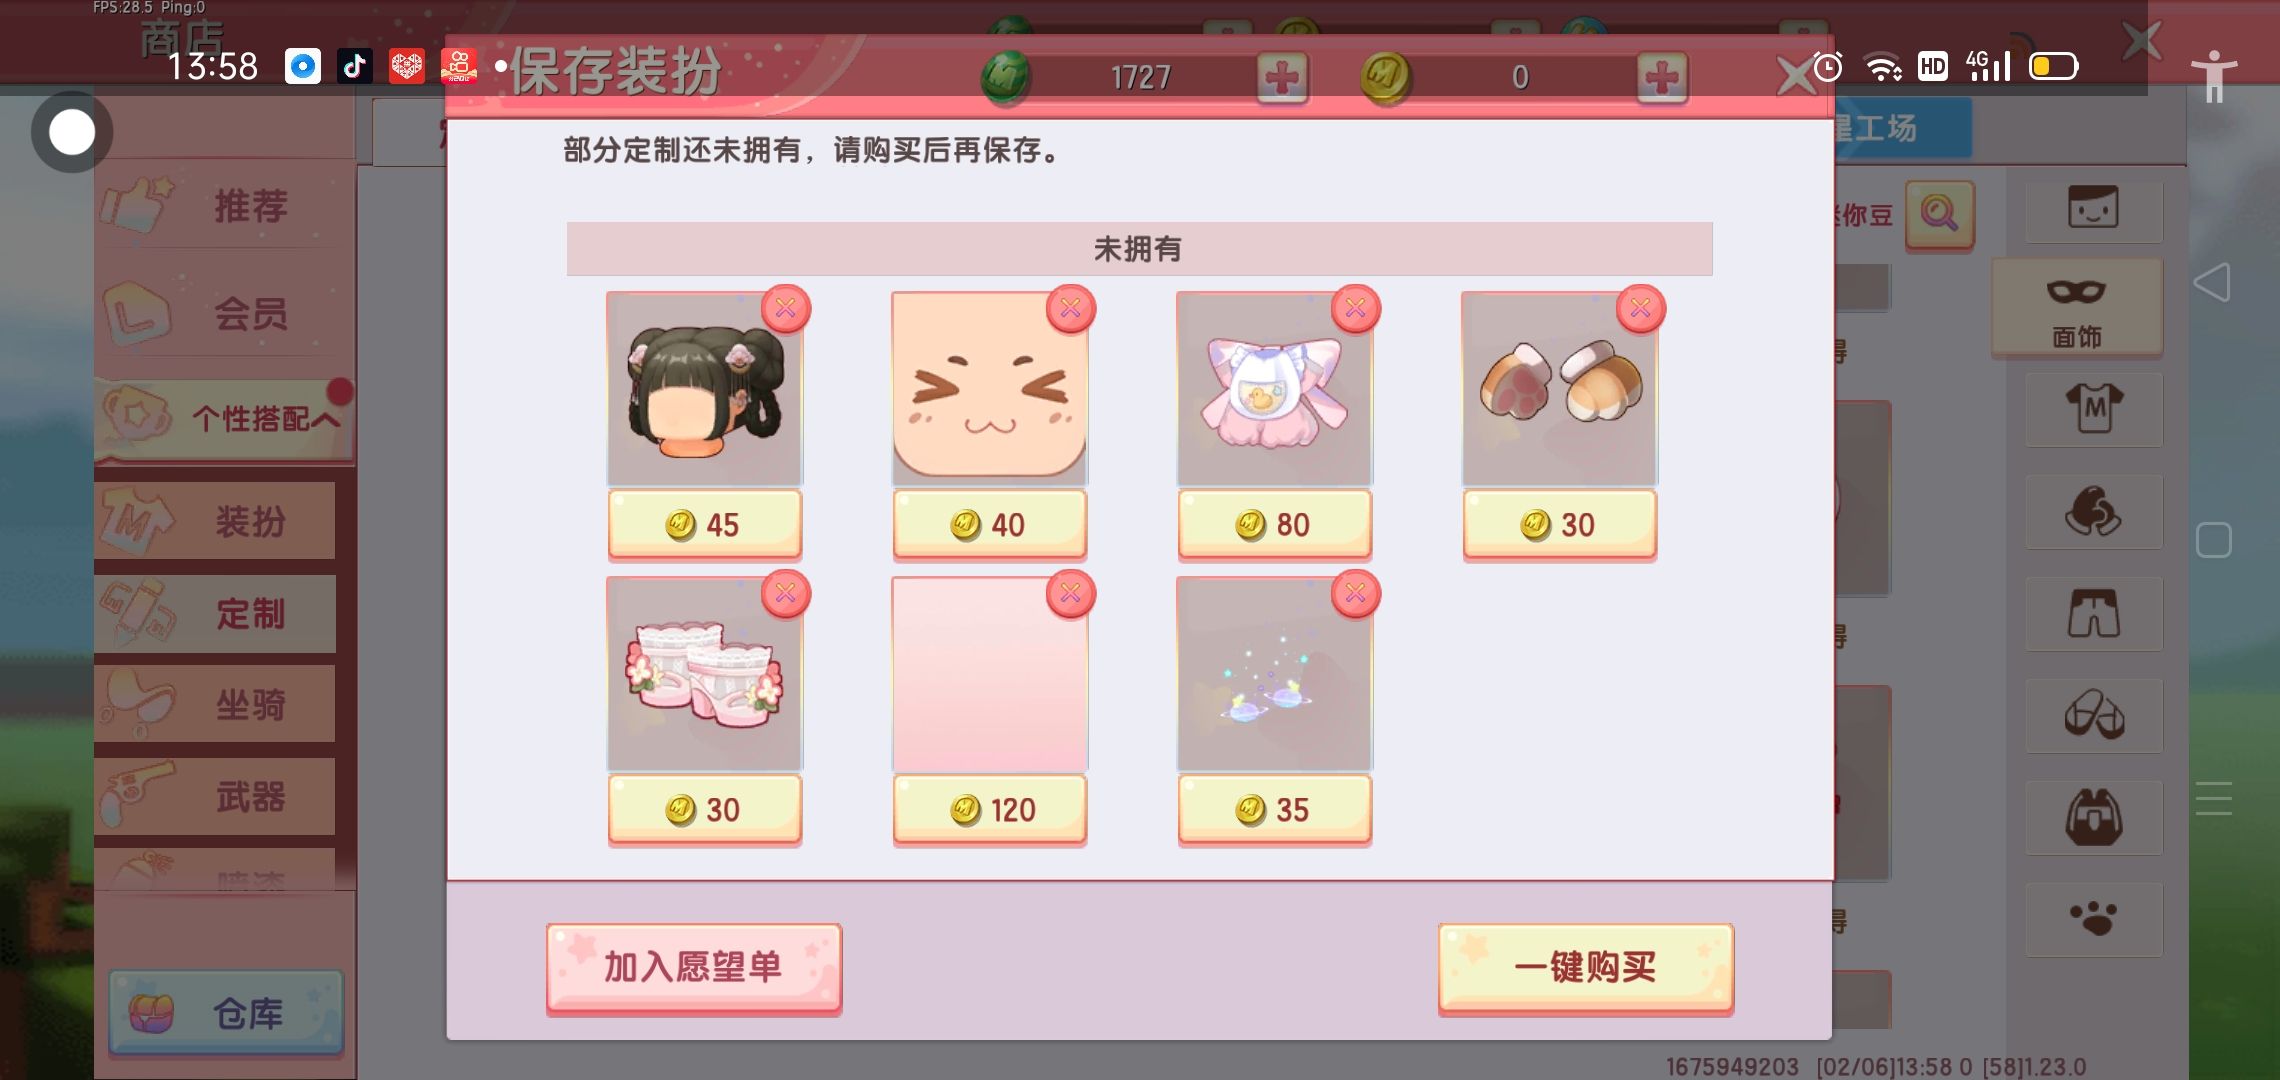Buy the hairstyle for 45 coins
Screen dimensions: 2280x1080
coord(705,524)
